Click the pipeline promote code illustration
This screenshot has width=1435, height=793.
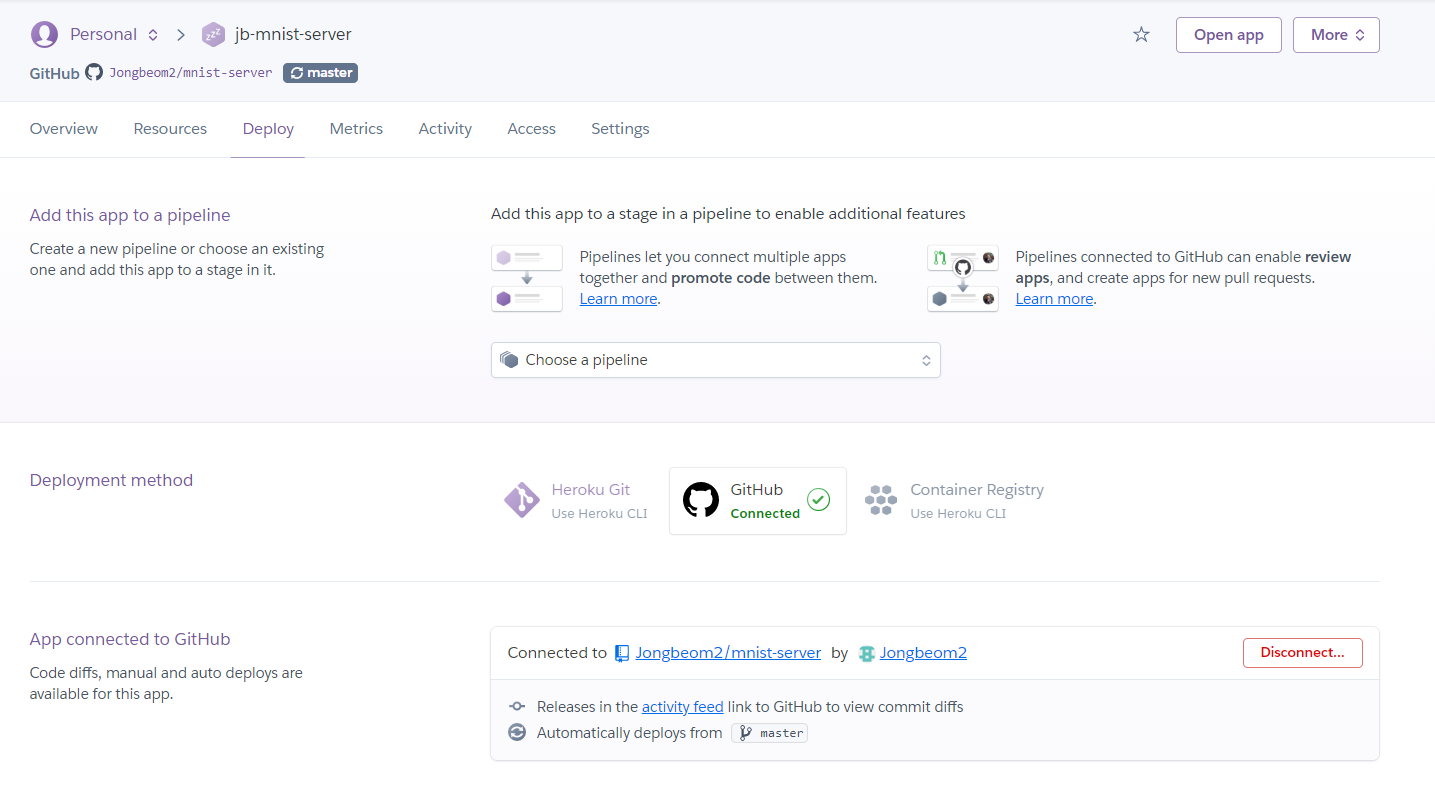[x=527, y=279]
